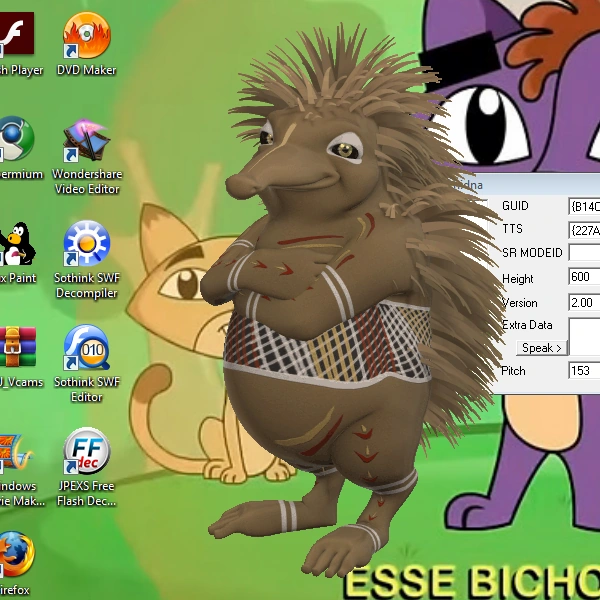Click the Extra Data text box

(584, 337)
